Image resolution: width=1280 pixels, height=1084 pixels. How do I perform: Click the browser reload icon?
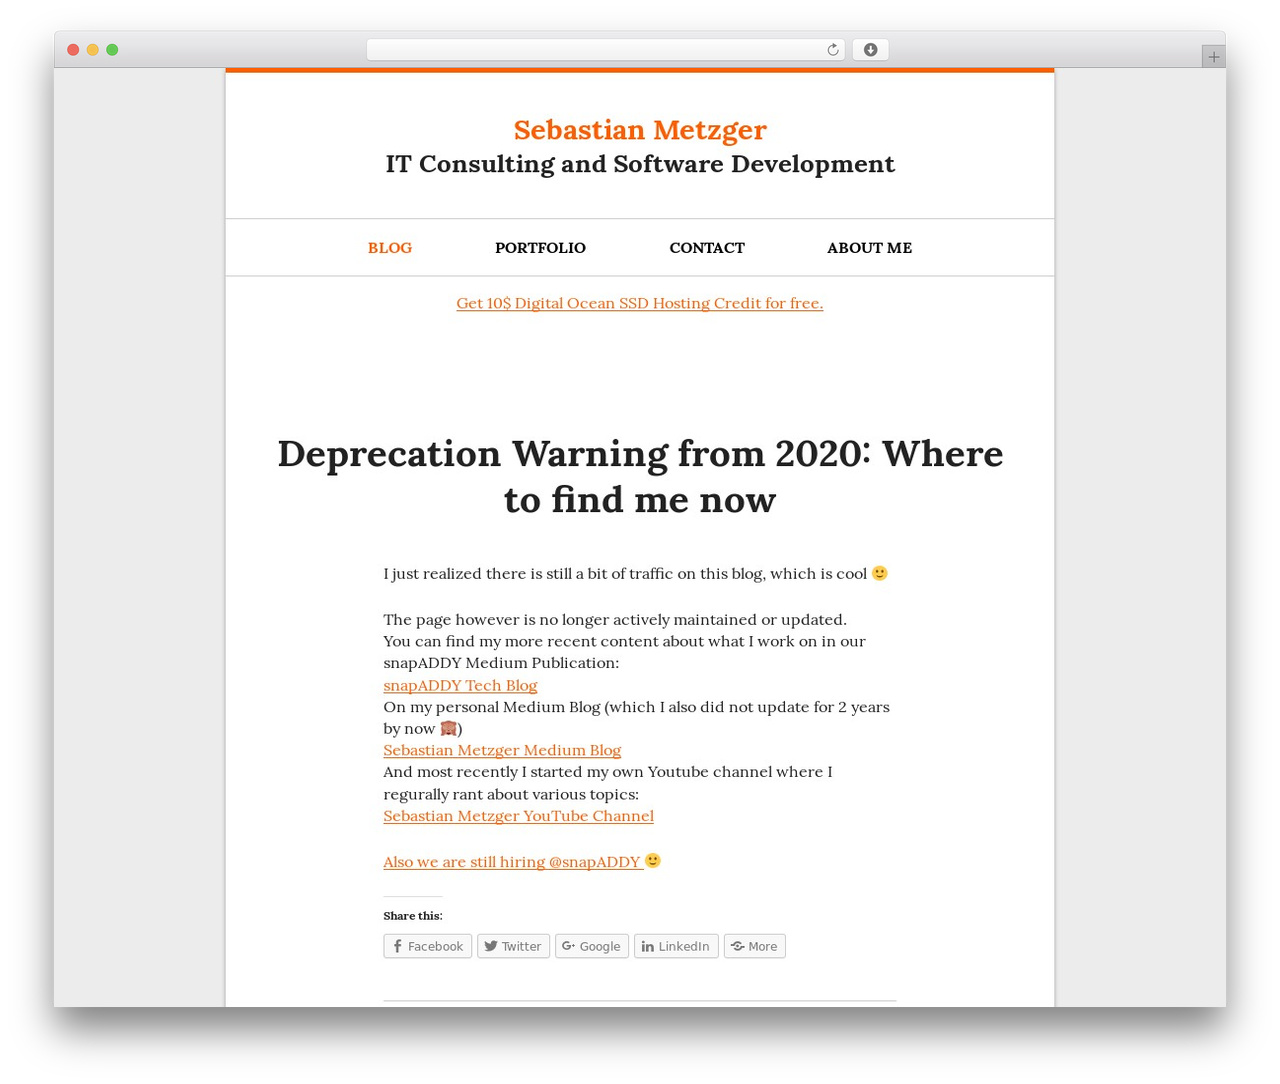[832, 50]
